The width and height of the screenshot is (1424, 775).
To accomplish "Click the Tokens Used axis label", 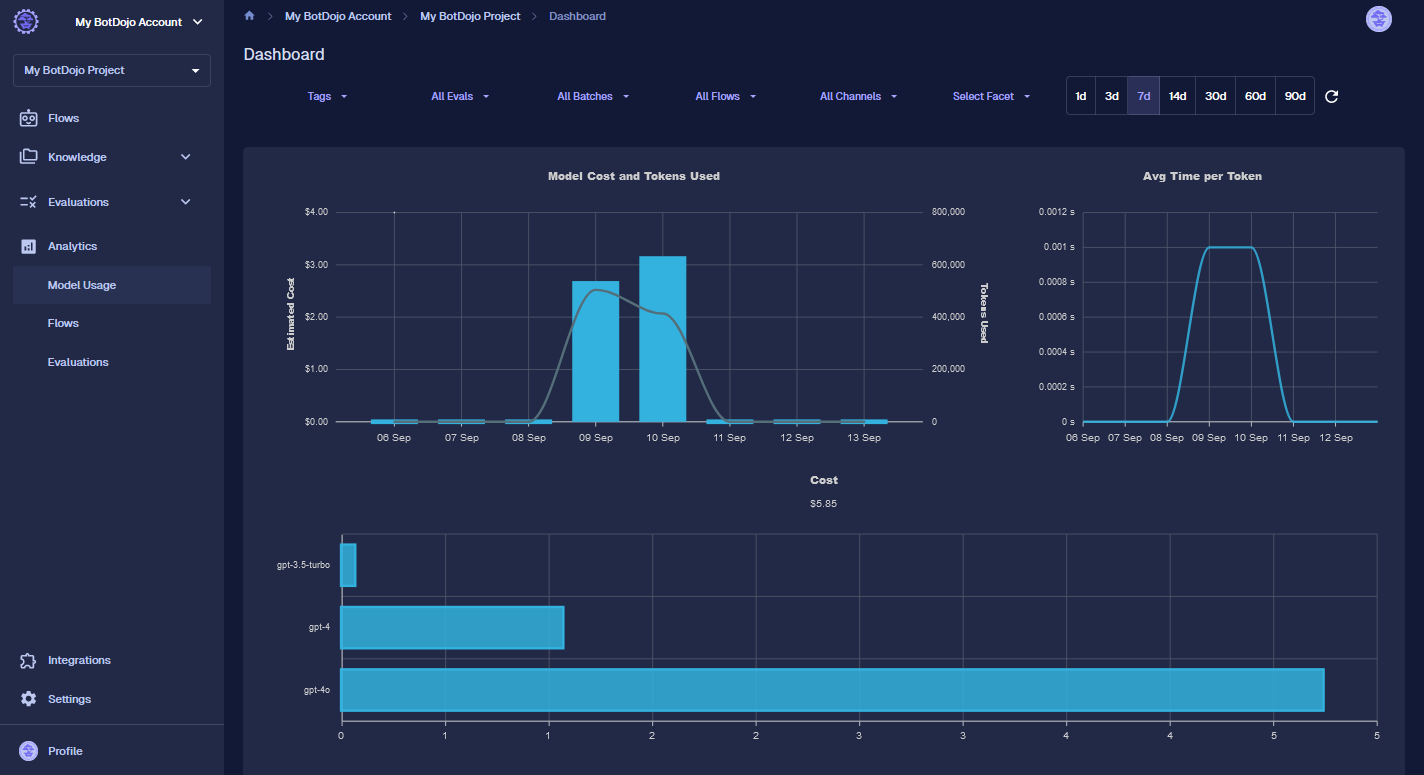I will [x=983, y=313].
